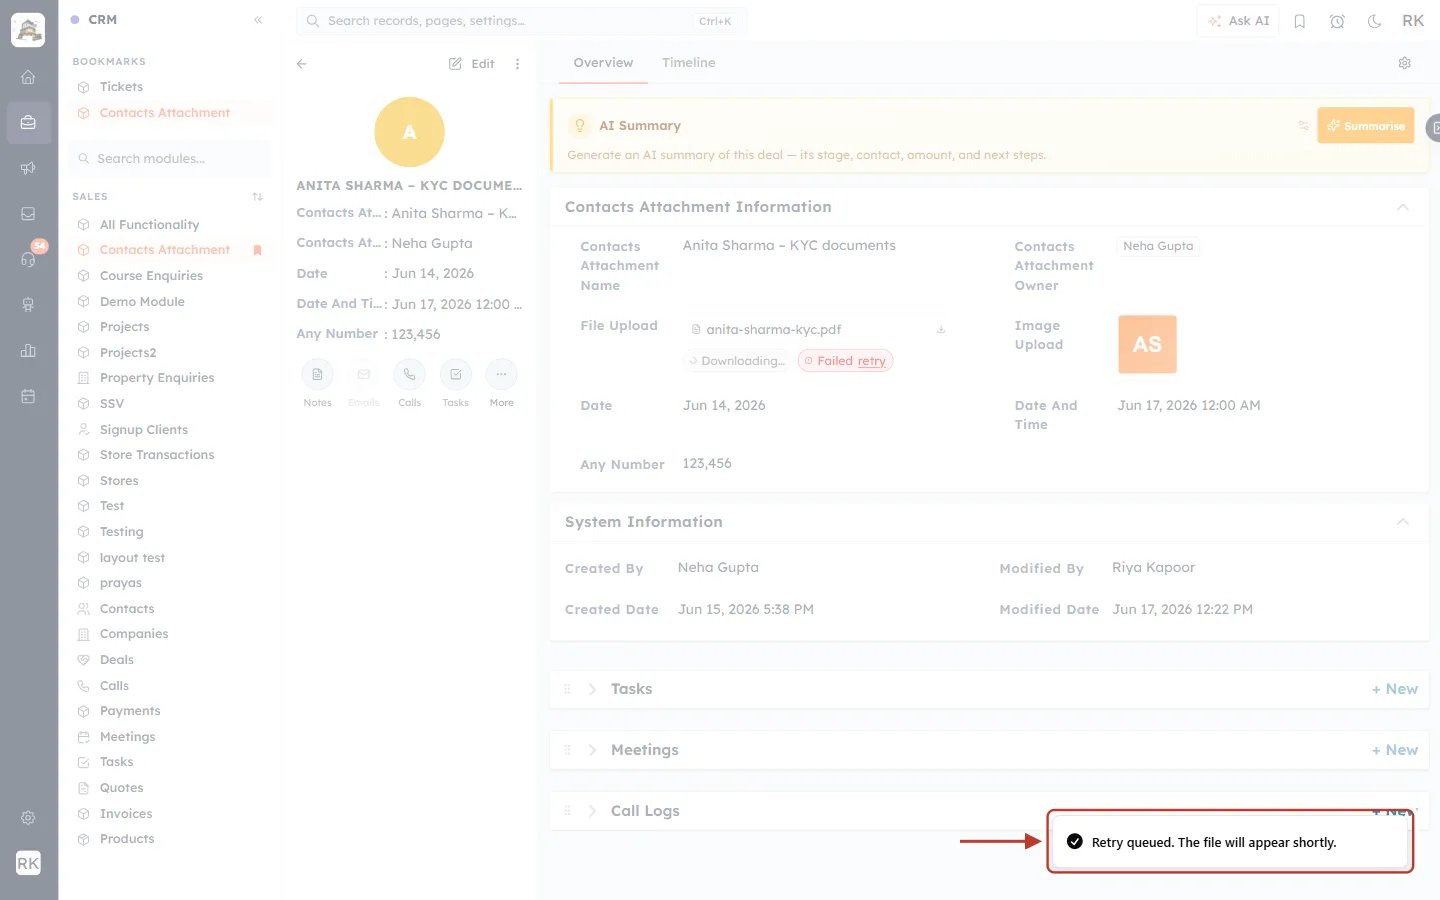
Task: Open the Home icon in left rail
Action: pyautogui.click(x=28, y=77)
